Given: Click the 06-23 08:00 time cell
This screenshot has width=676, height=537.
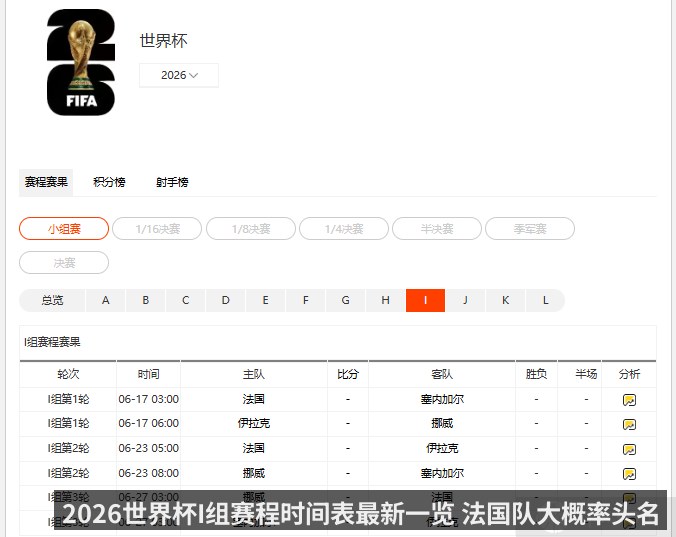Looking at the screenshot, I should 149,473.
